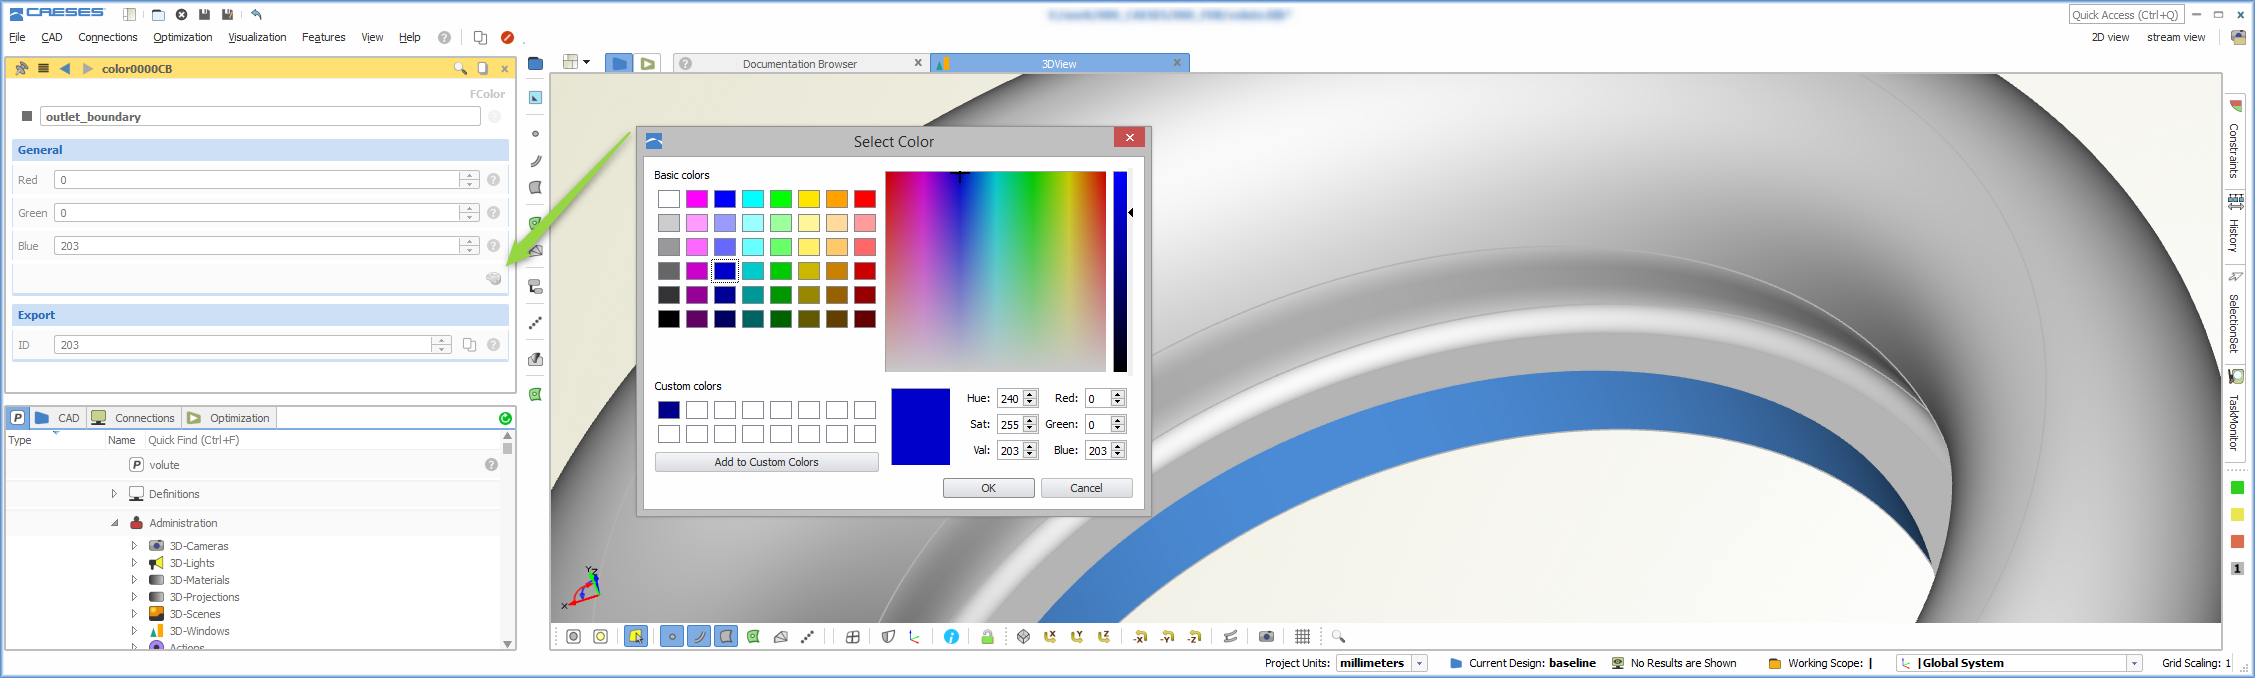Click OK in Select Color dialog
This screenshot has height=678, width=2255.
tap(988, 488)
